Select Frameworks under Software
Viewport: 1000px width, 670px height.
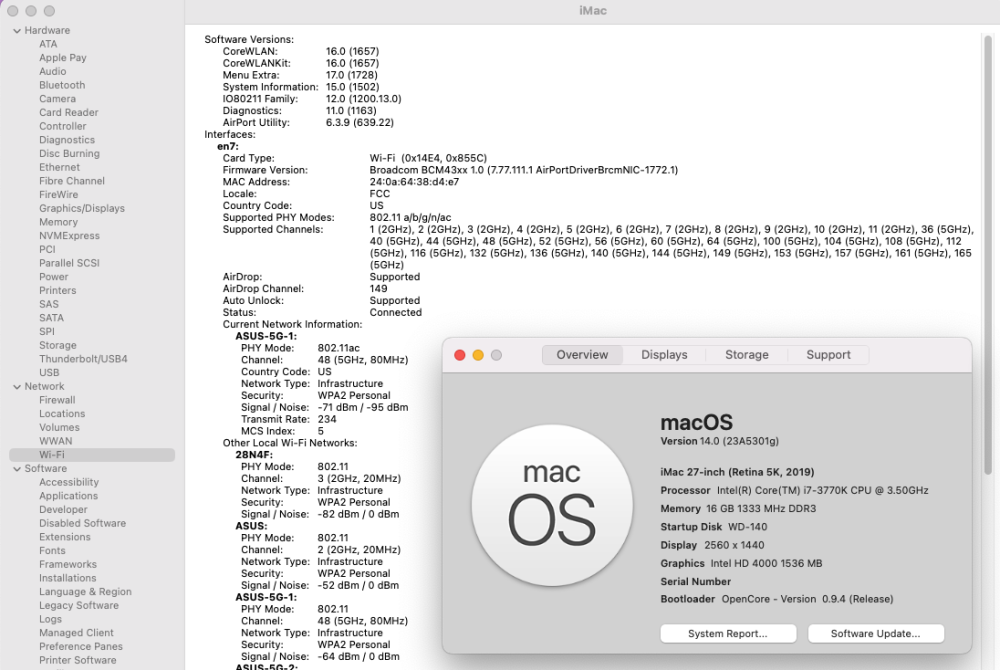coord(68,565)
